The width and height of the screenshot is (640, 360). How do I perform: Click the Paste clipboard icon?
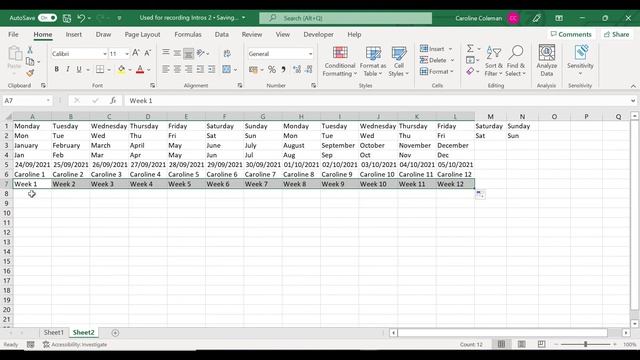coord(15,53)
